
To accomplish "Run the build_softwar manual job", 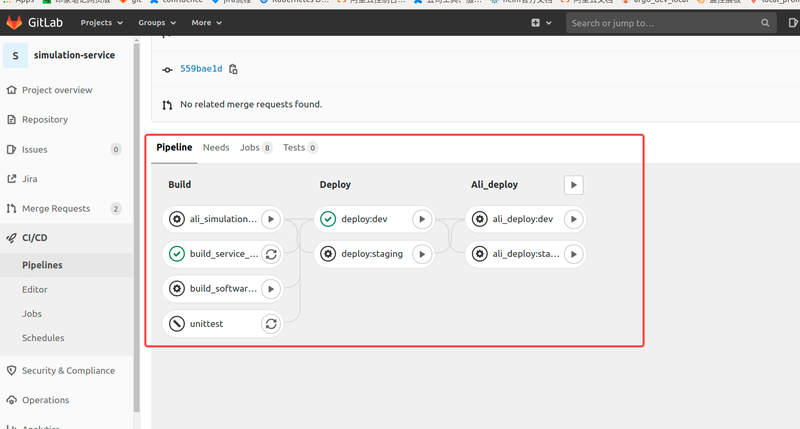I will [271, 289].
